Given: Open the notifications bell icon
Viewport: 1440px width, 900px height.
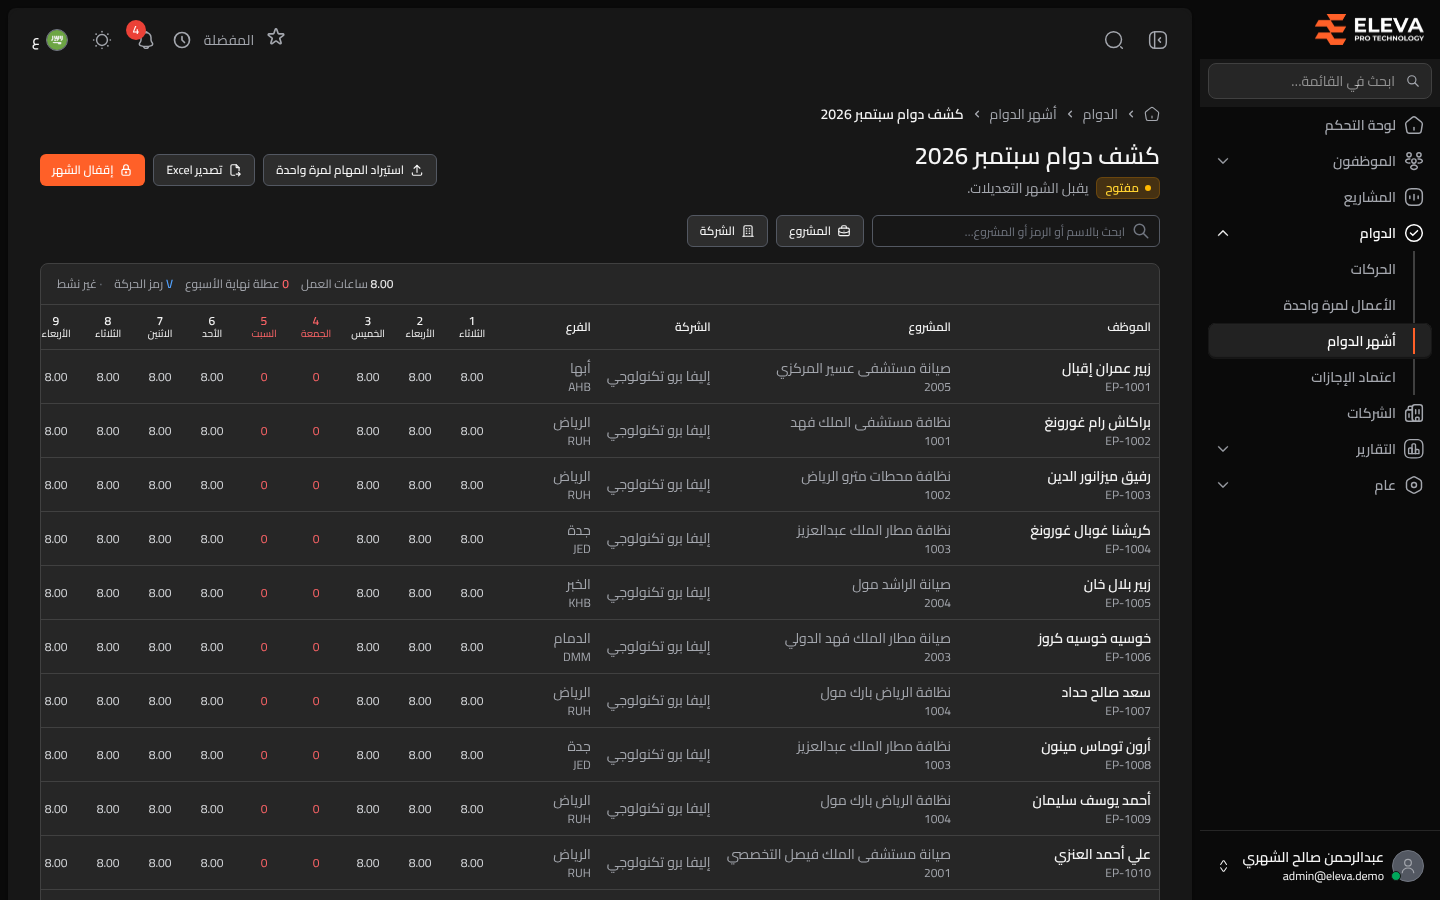Looking at the screenshot, I should pyautogui.click(x=146, y=40).
